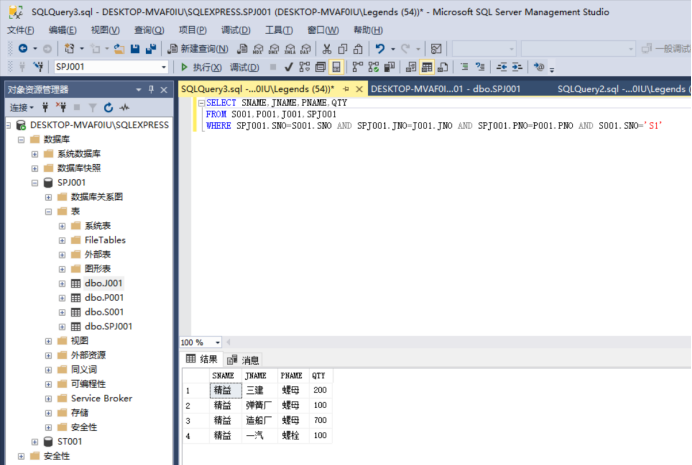
Task: Click the Paste clipboard icon
Action: [x=358, y=49]
